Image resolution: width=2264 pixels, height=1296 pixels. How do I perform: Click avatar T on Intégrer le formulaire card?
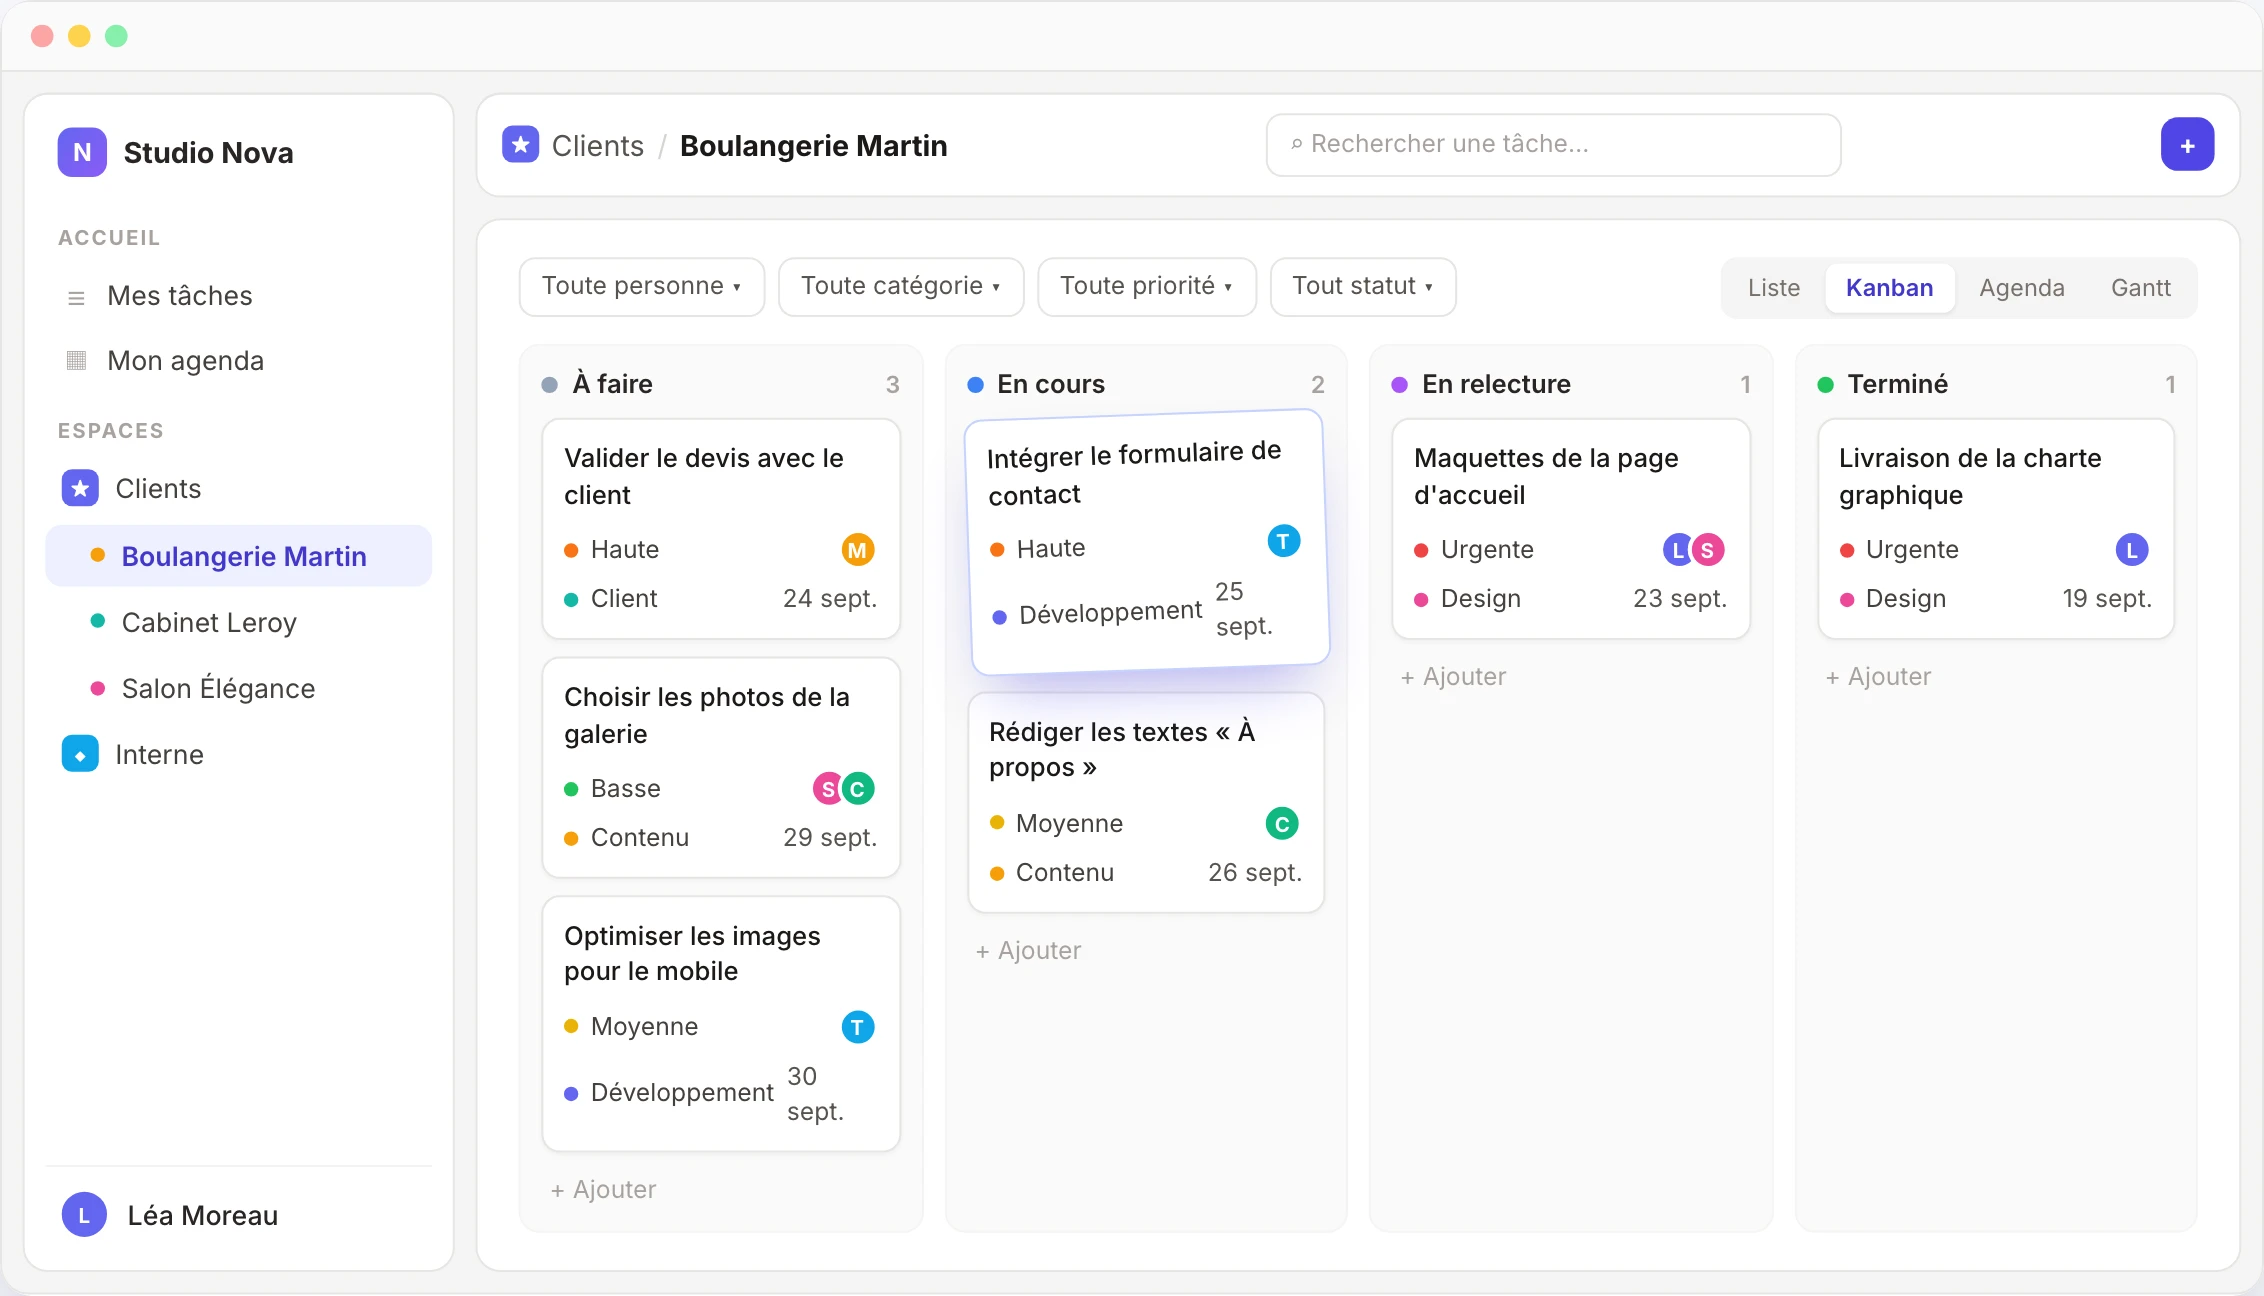tap(1284, 541)
